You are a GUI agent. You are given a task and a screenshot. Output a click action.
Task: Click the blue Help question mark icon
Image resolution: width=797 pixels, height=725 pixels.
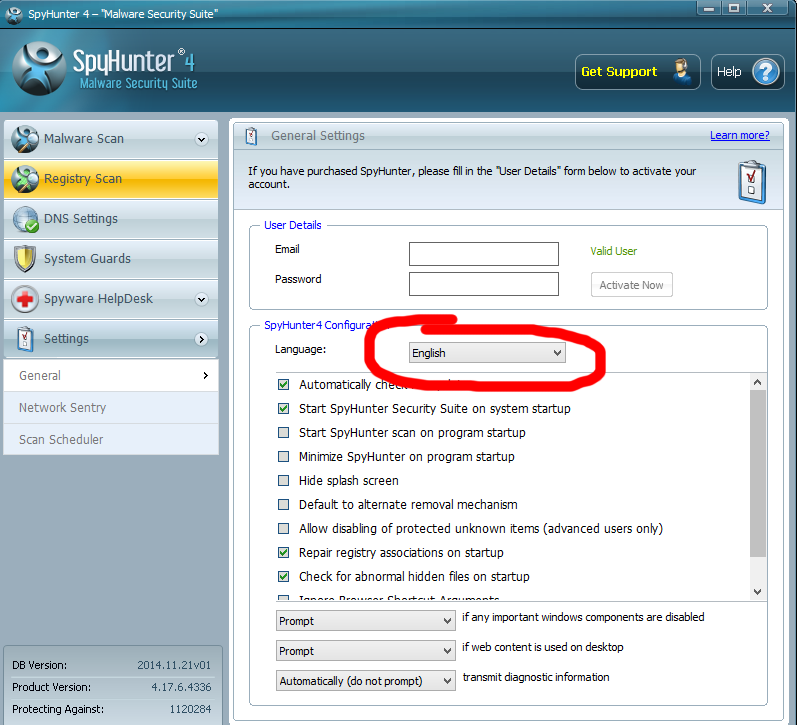click(x=765, y=72)
